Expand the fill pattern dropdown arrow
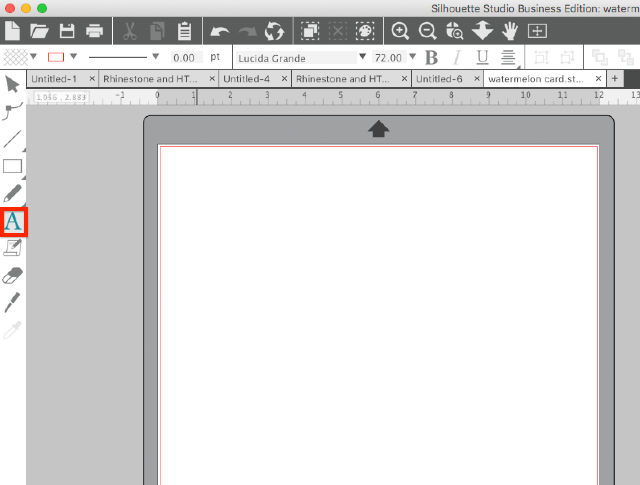The height and width of the screenshot is (485, 640). click(33, 56)
